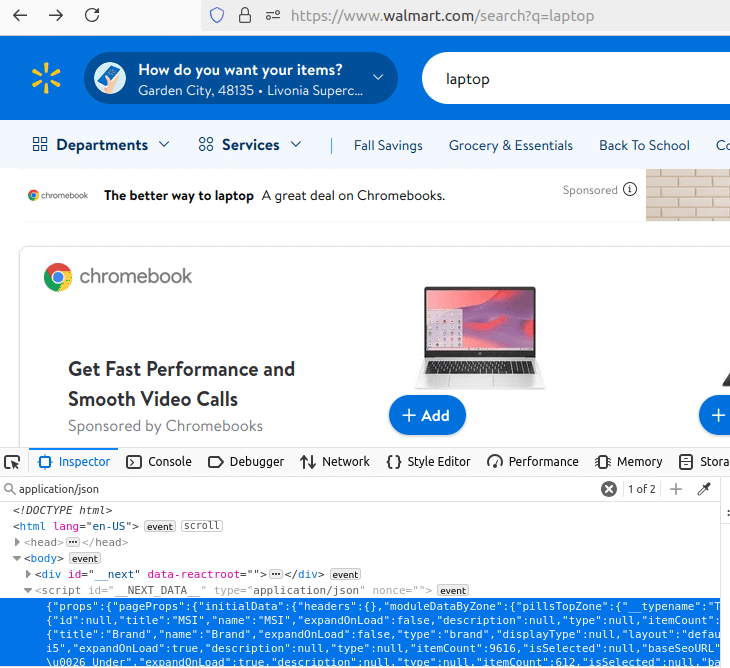Click Get Fast Performance and Smooth Video Calls heading

(181, 384)
